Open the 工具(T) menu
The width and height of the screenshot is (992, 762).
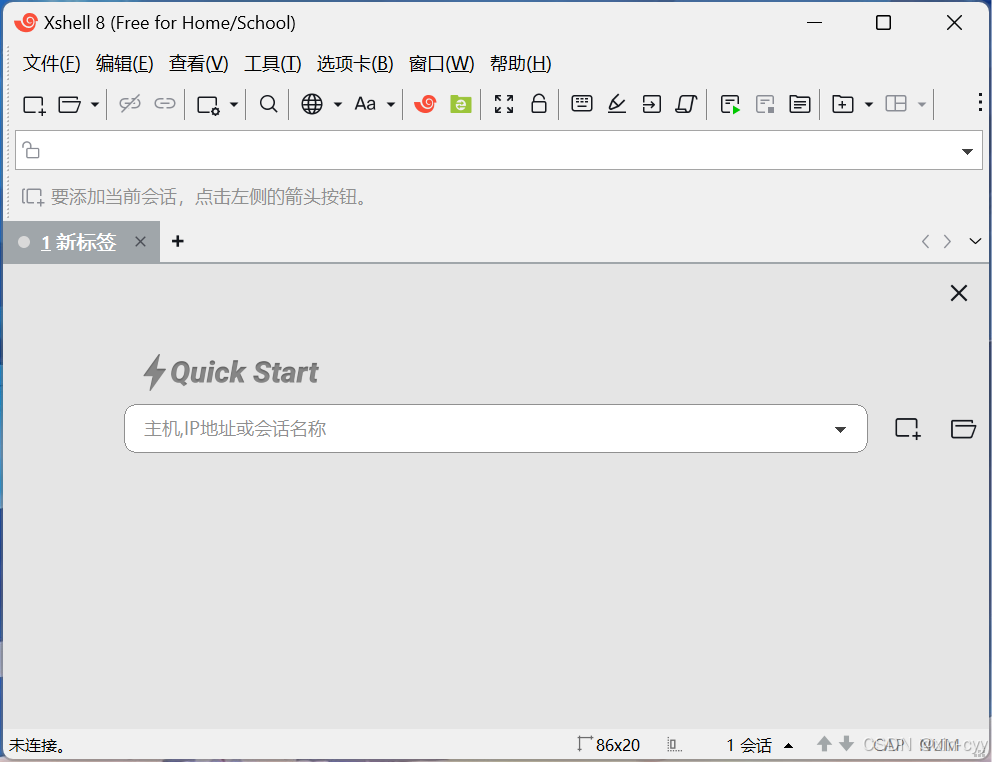click(273, 63)
